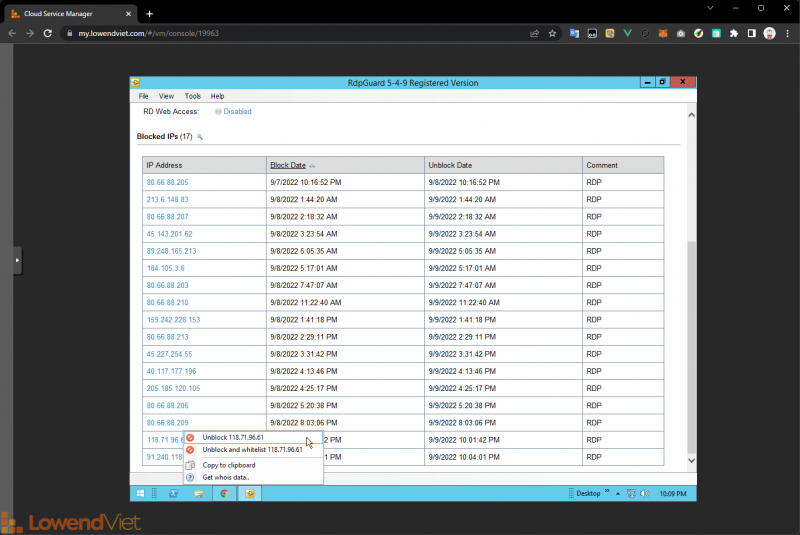Reload the page in the browser
The height and width of the screenshot is (535, 800).
point(47,33)
